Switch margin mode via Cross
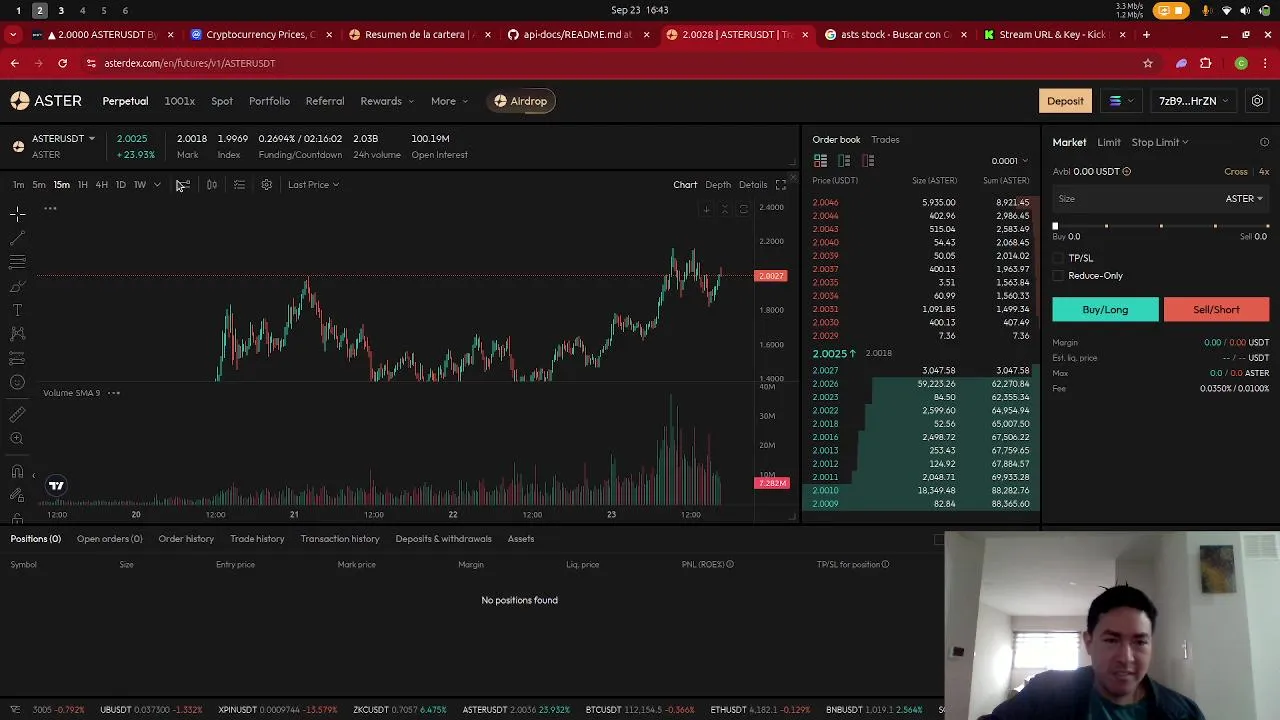Screen dimensions: 1280x720 (x=1236, y=172)
